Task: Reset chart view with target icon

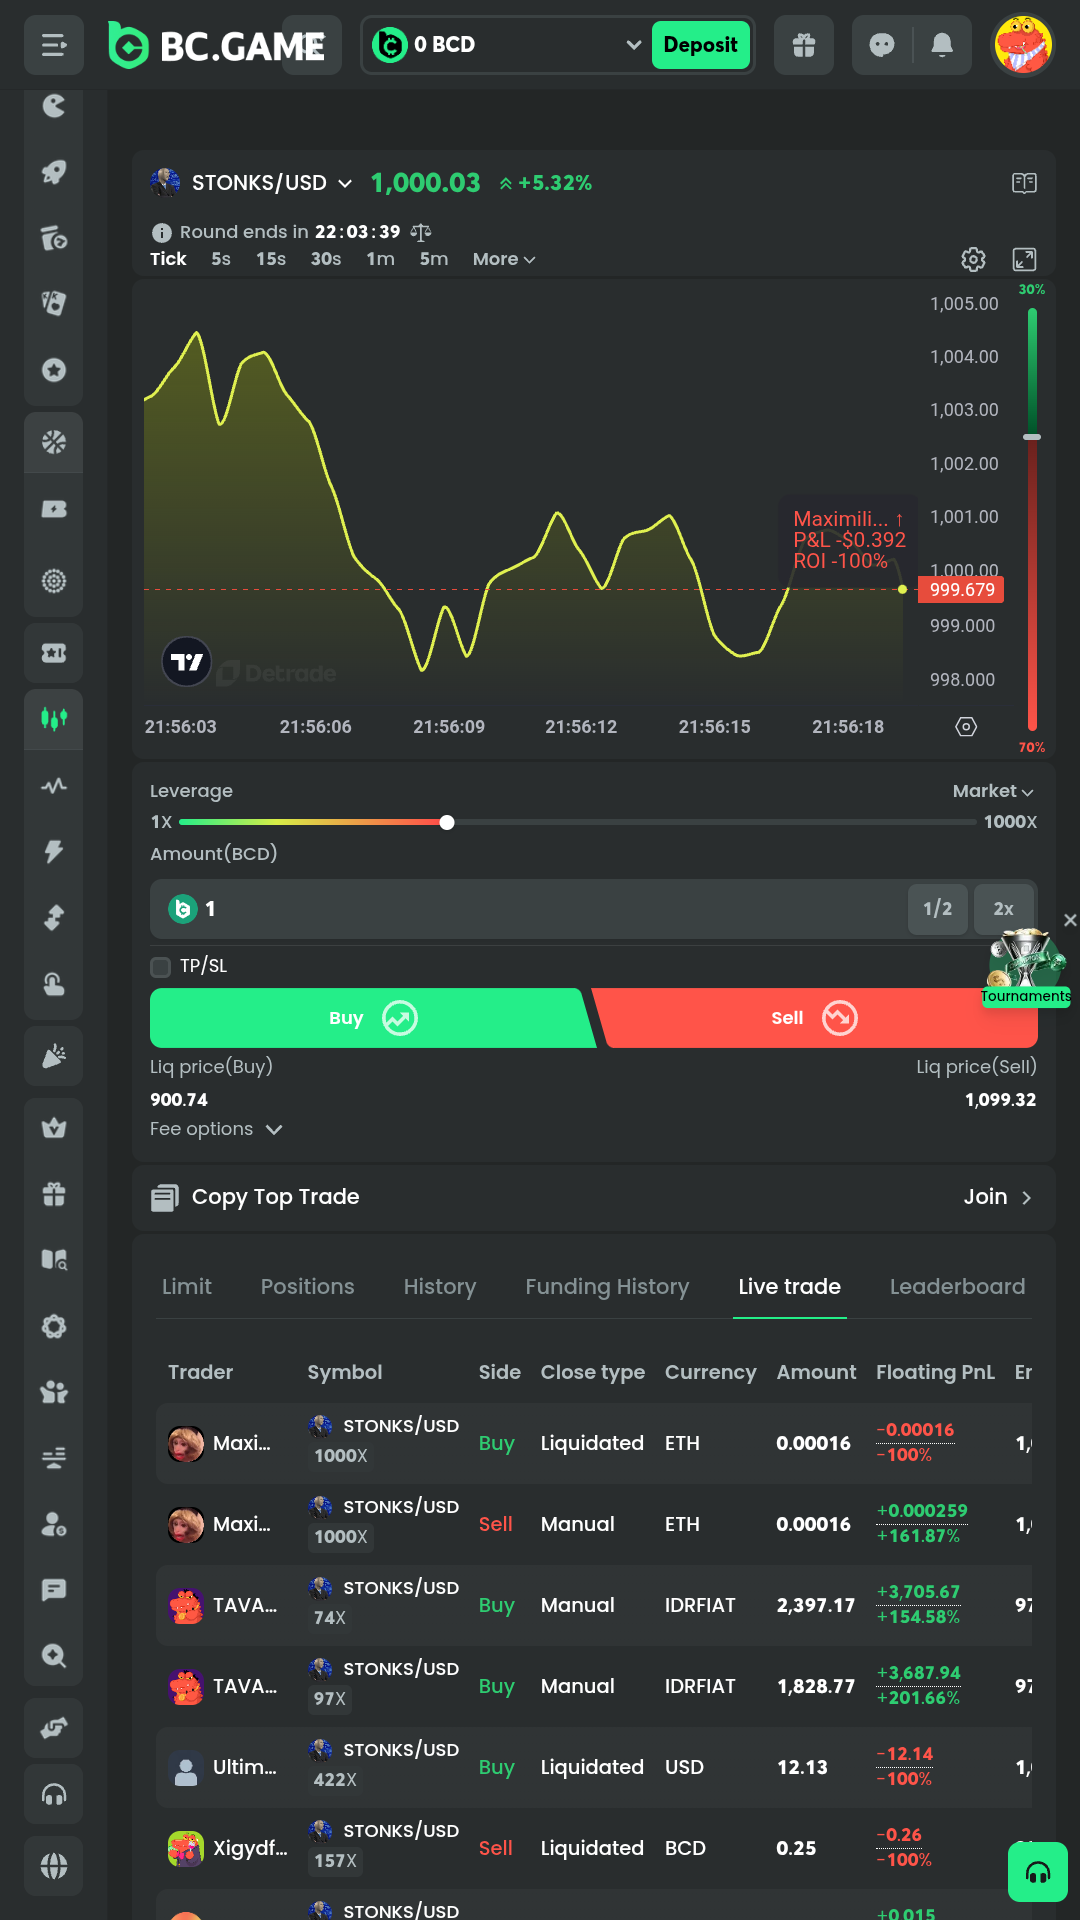Action: [x=966, y=727]
